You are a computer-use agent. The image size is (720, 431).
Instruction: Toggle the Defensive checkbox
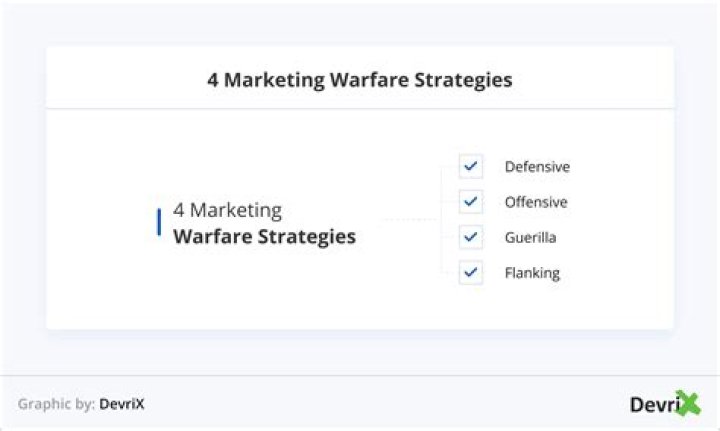(x=471, y=166)
